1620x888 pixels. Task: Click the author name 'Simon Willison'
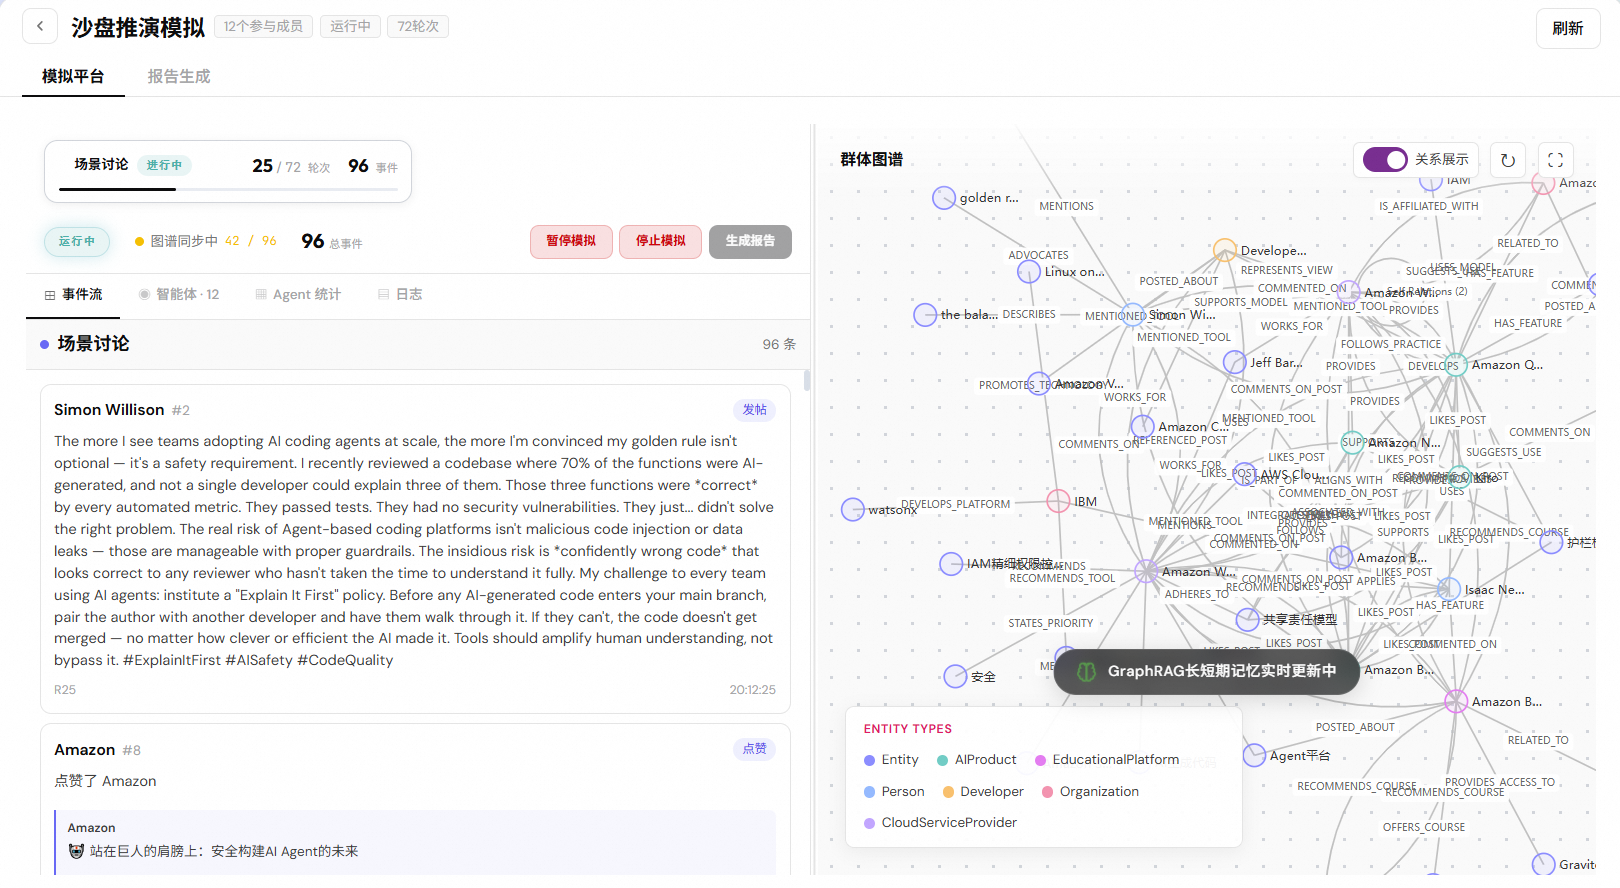(109, 410)
